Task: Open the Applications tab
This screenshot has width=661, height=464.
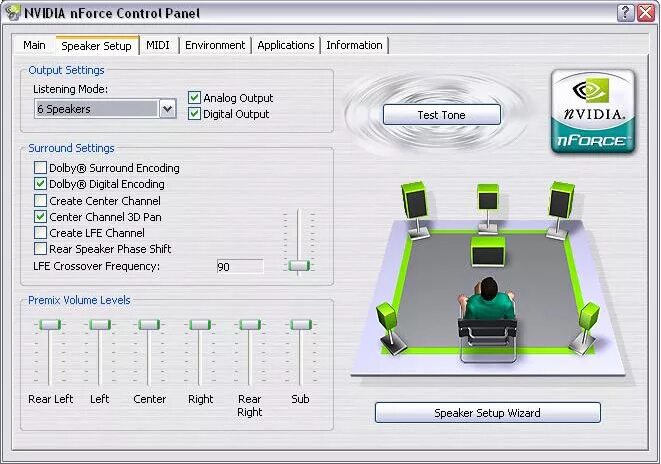Action: [x=286, y=45]
